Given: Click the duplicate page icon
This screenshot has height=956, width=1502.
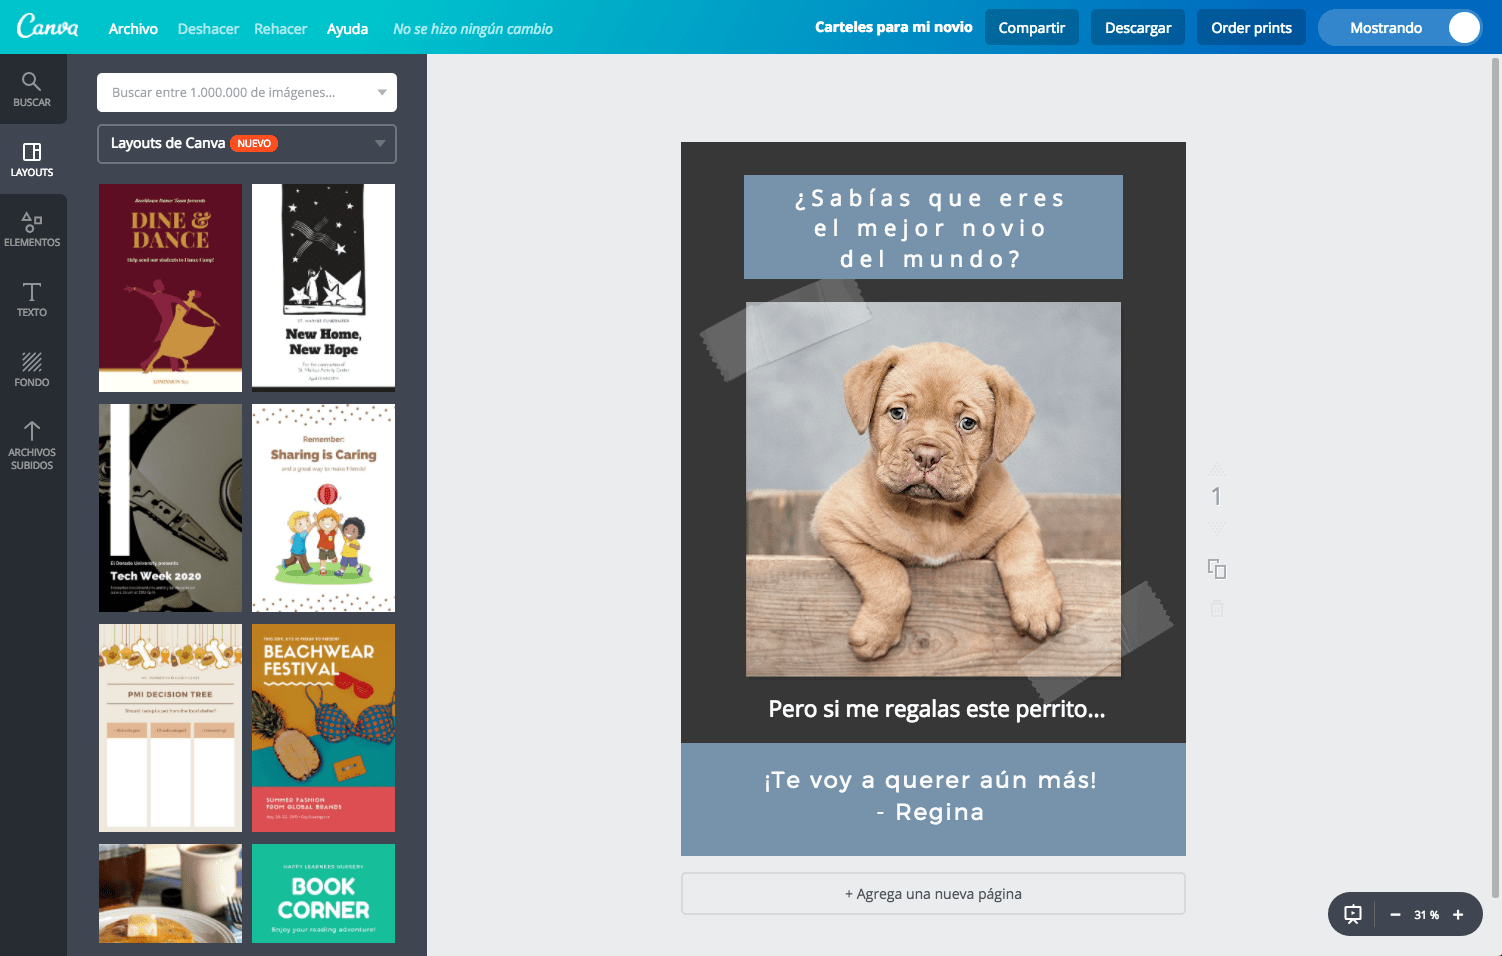Looking at the screenshot, I should click(x=1217, y=569).
